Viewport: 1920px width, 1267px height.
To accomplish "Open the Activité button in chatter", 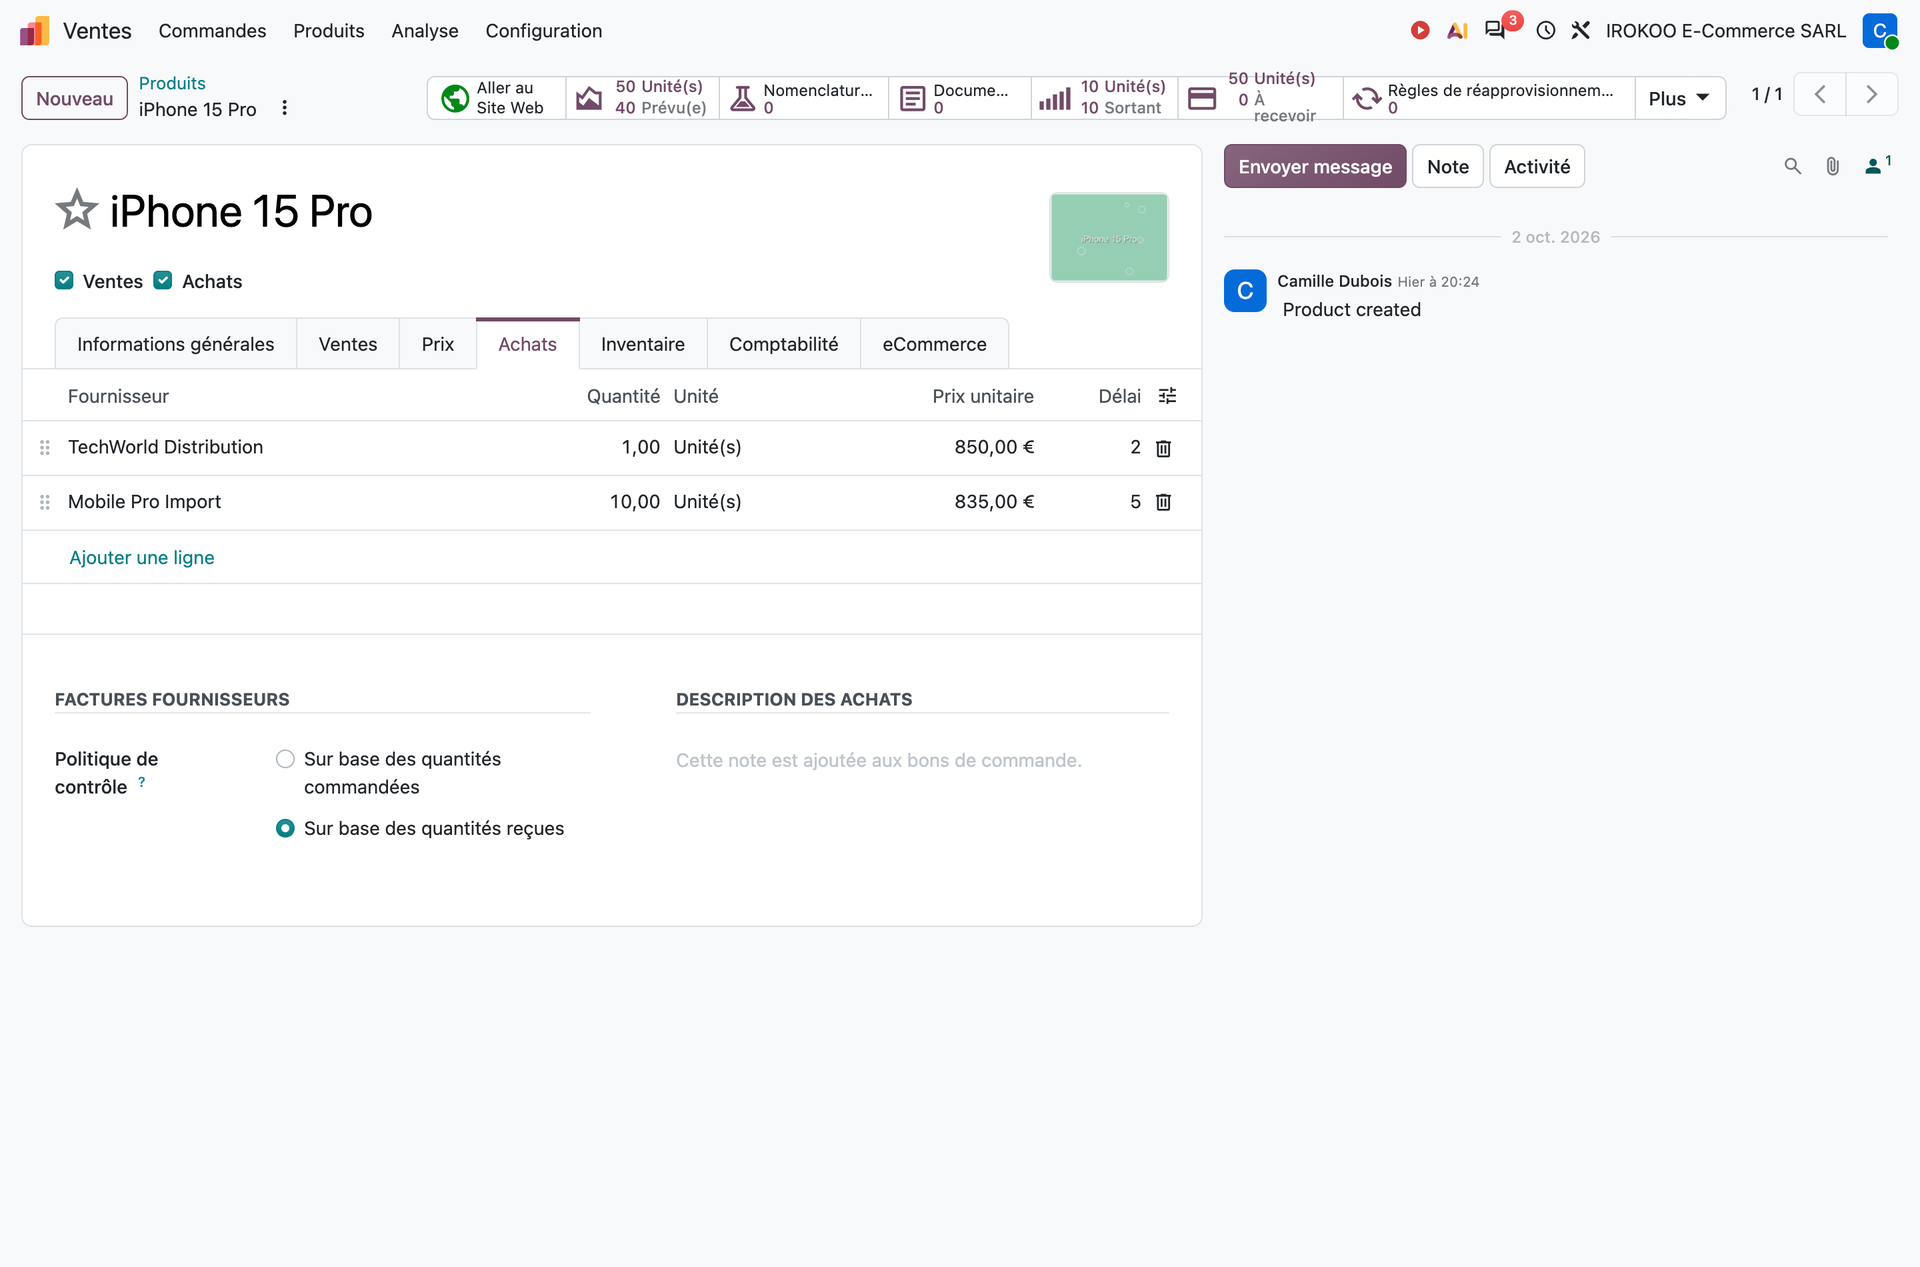I will 1537,166.
